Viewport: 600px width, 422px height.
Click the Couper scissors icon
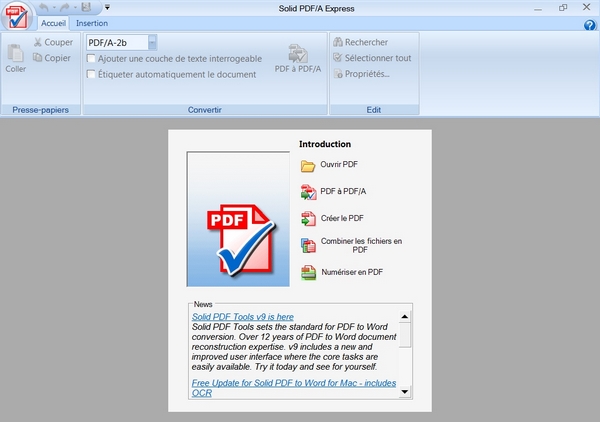[x=38, y=42]
